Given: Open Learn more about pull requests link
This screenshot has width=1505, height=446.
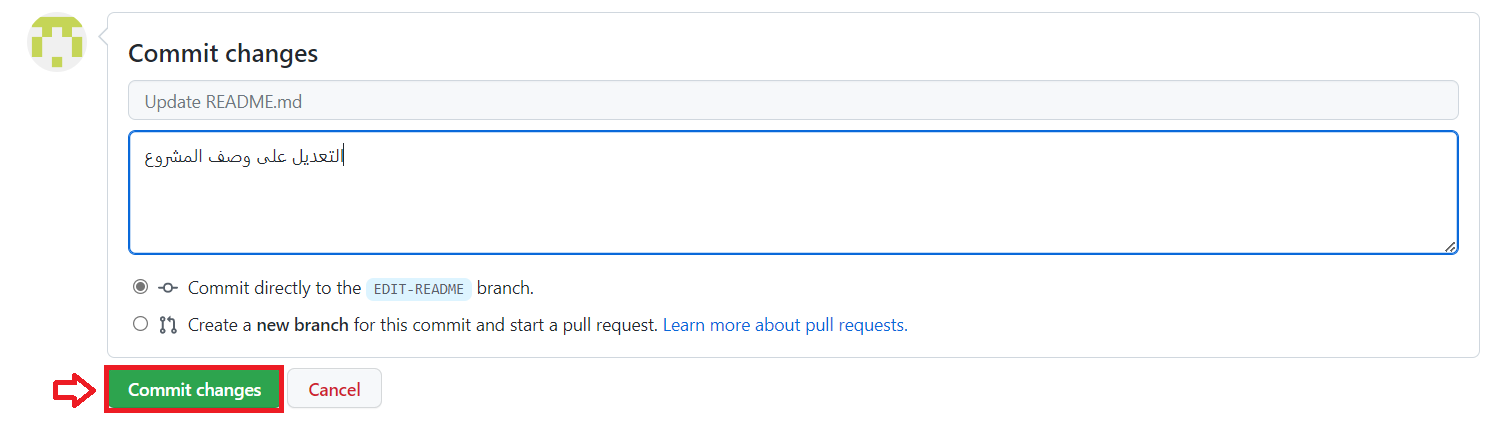Looking at the screenshot, I should coord(785,325).
